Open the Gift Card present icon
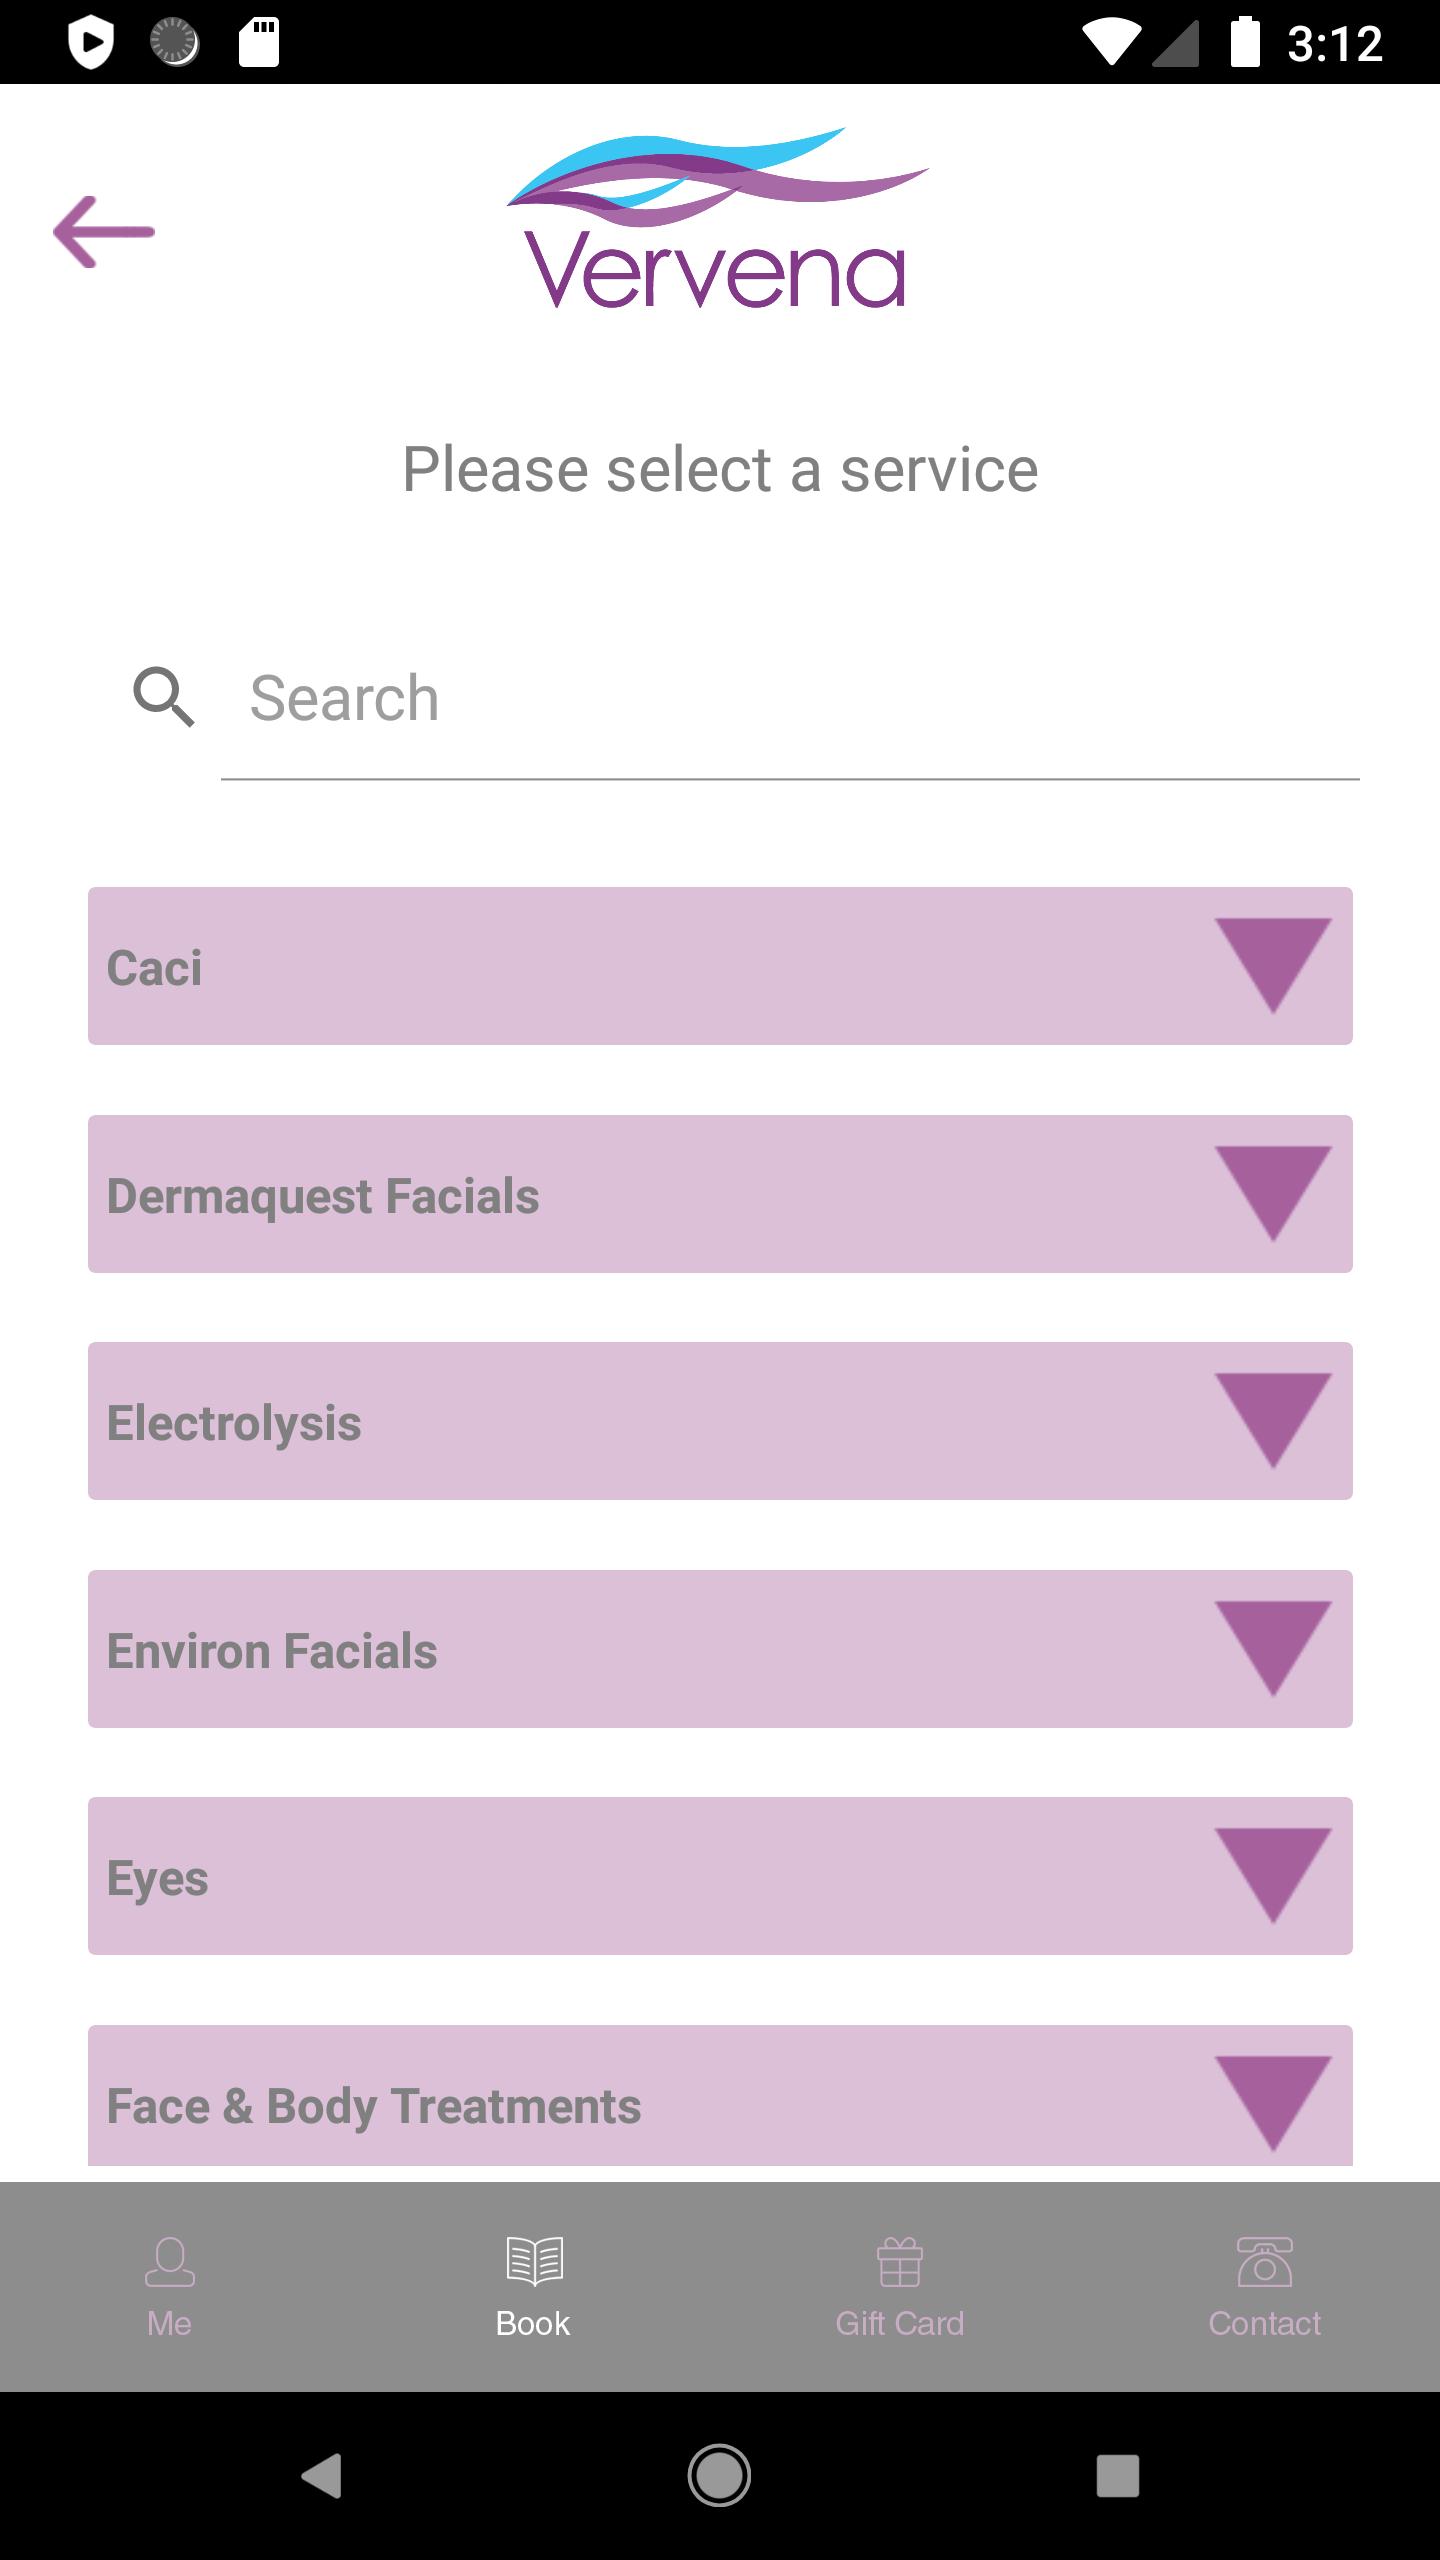The image size is (1440, 2560). [900, 2262]
